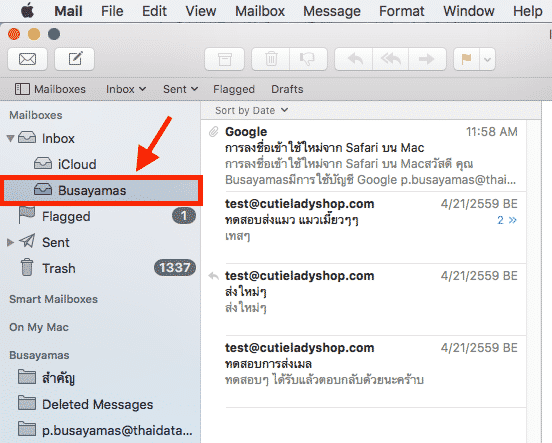Open the Help menu
Viewport: 552px width, 443px height.
[x=527, y=11]
